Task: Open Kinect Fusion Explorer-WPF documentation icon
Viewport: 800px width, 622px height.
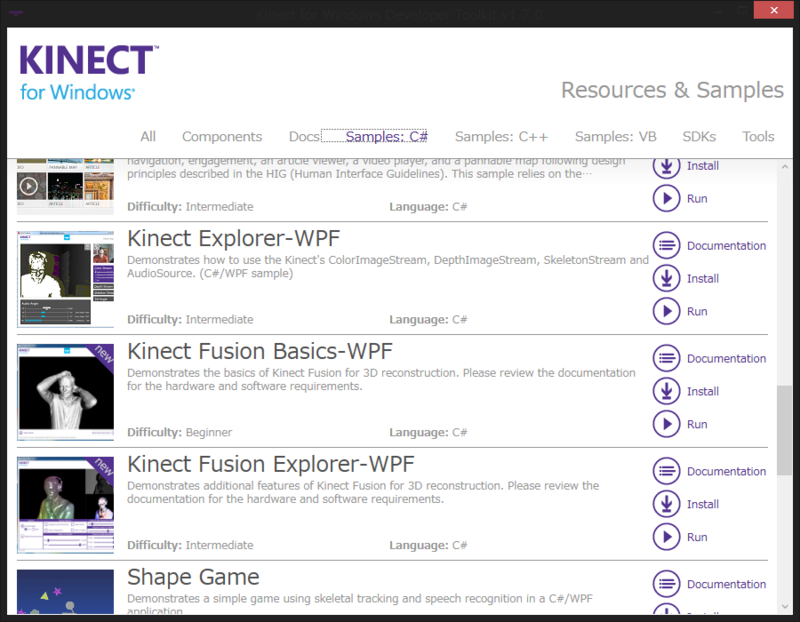Action: coord(666,471)
